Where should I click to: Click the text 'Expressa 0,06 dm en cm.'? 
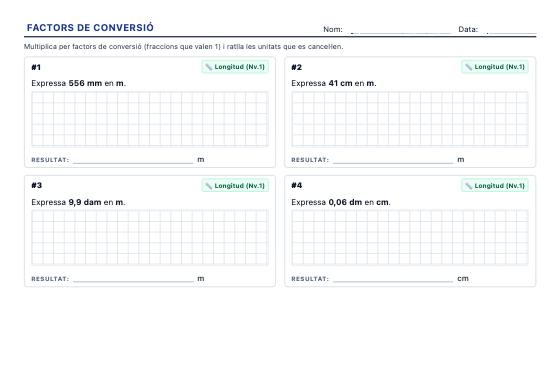tap(341, 202)
